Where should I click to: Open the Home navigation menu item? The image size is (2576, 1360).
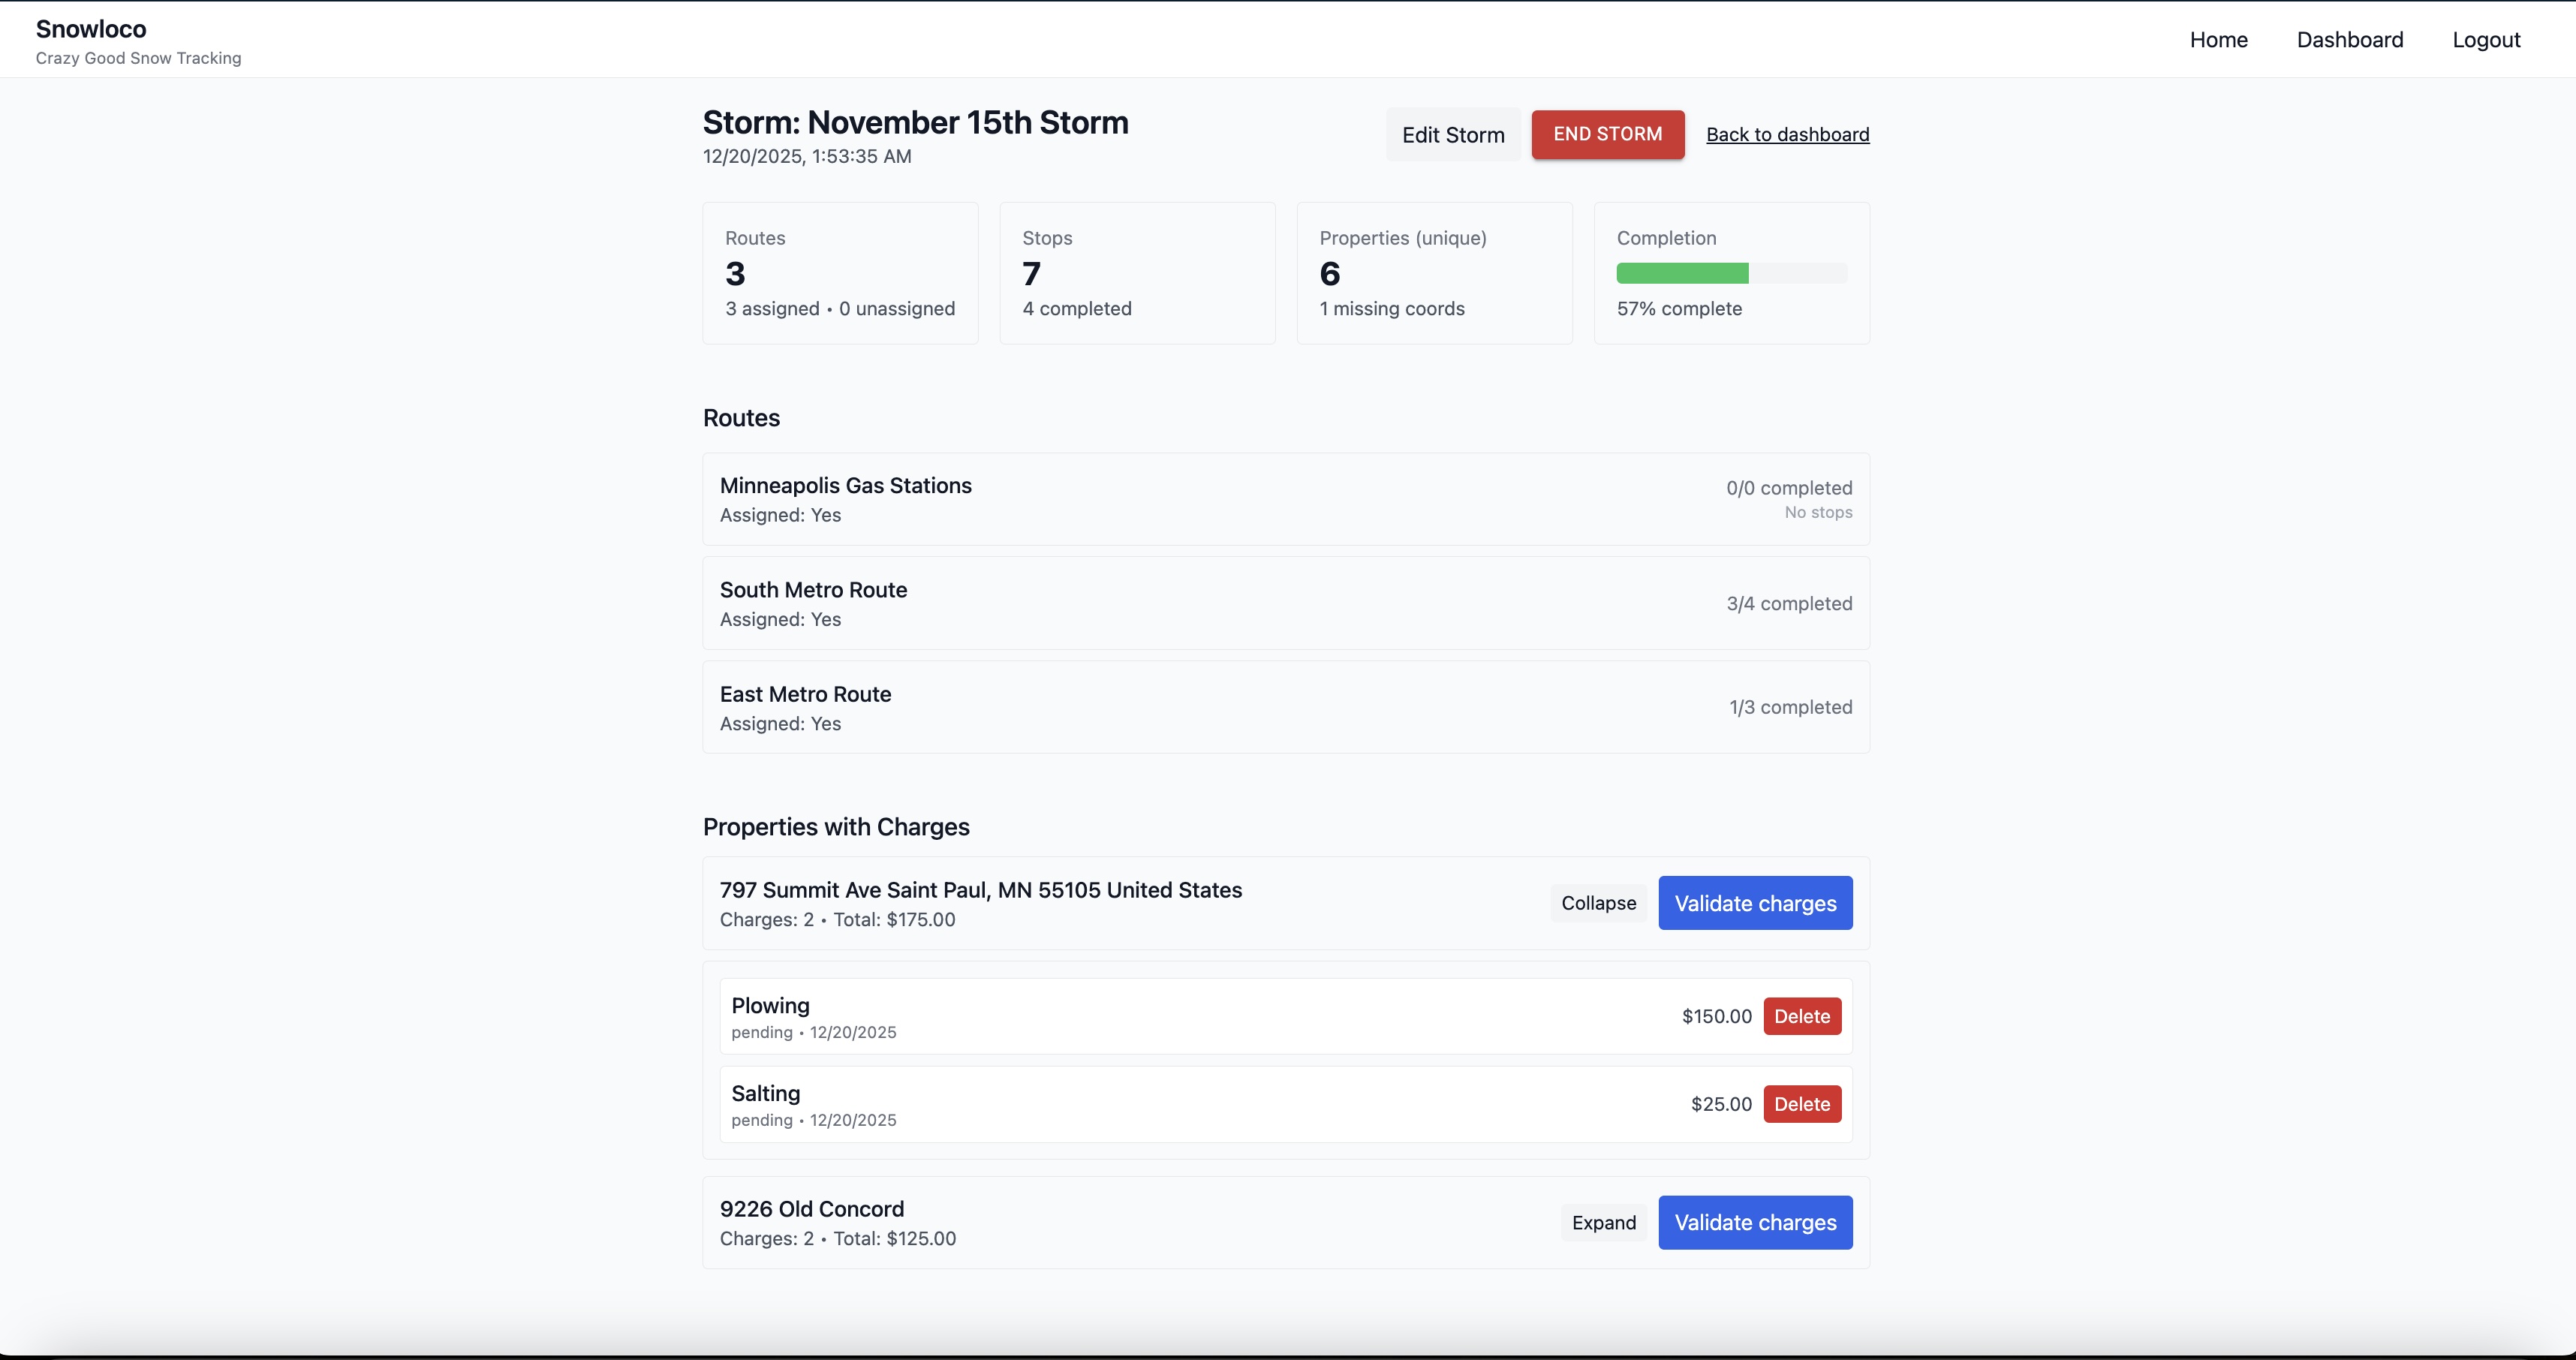[2218, 40]
